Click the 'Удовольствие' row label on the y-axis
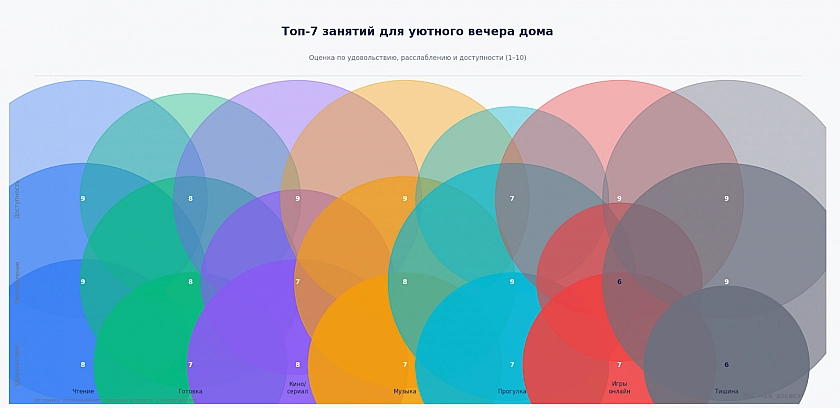The image size is (840, 408). (17, 364)
